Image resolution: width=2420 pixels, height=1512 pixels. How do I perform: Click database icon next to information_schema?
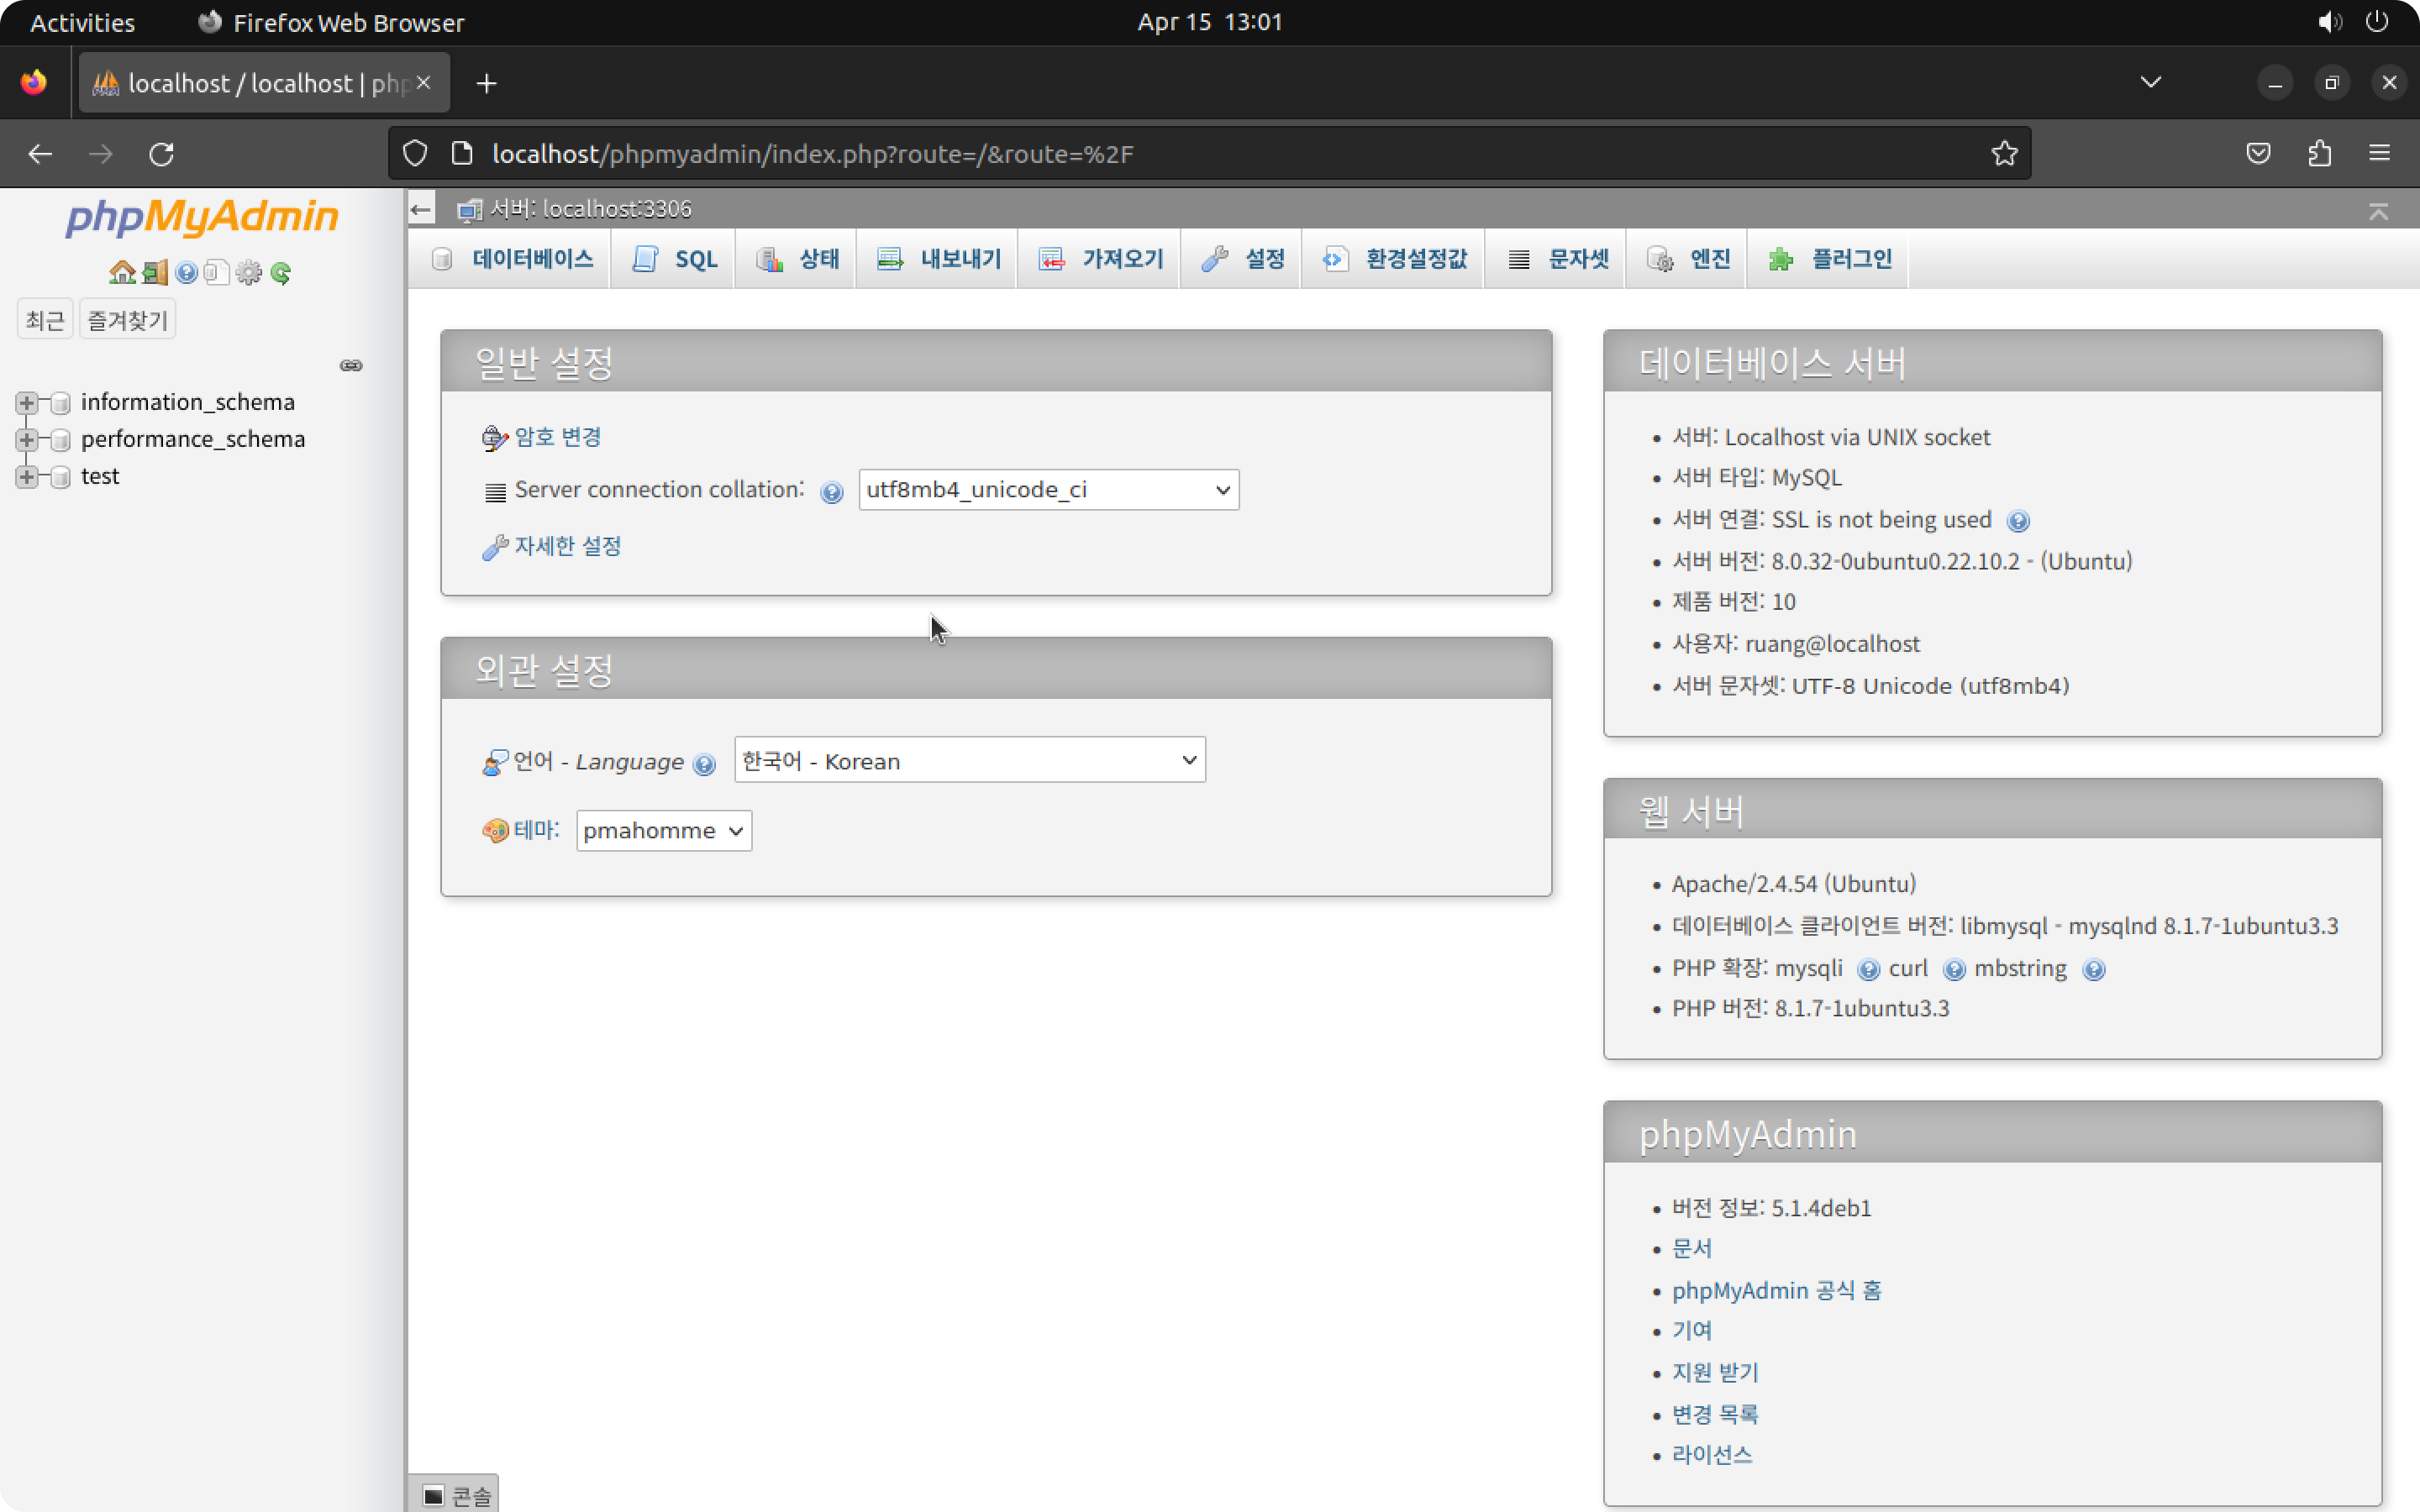[60, 402]
